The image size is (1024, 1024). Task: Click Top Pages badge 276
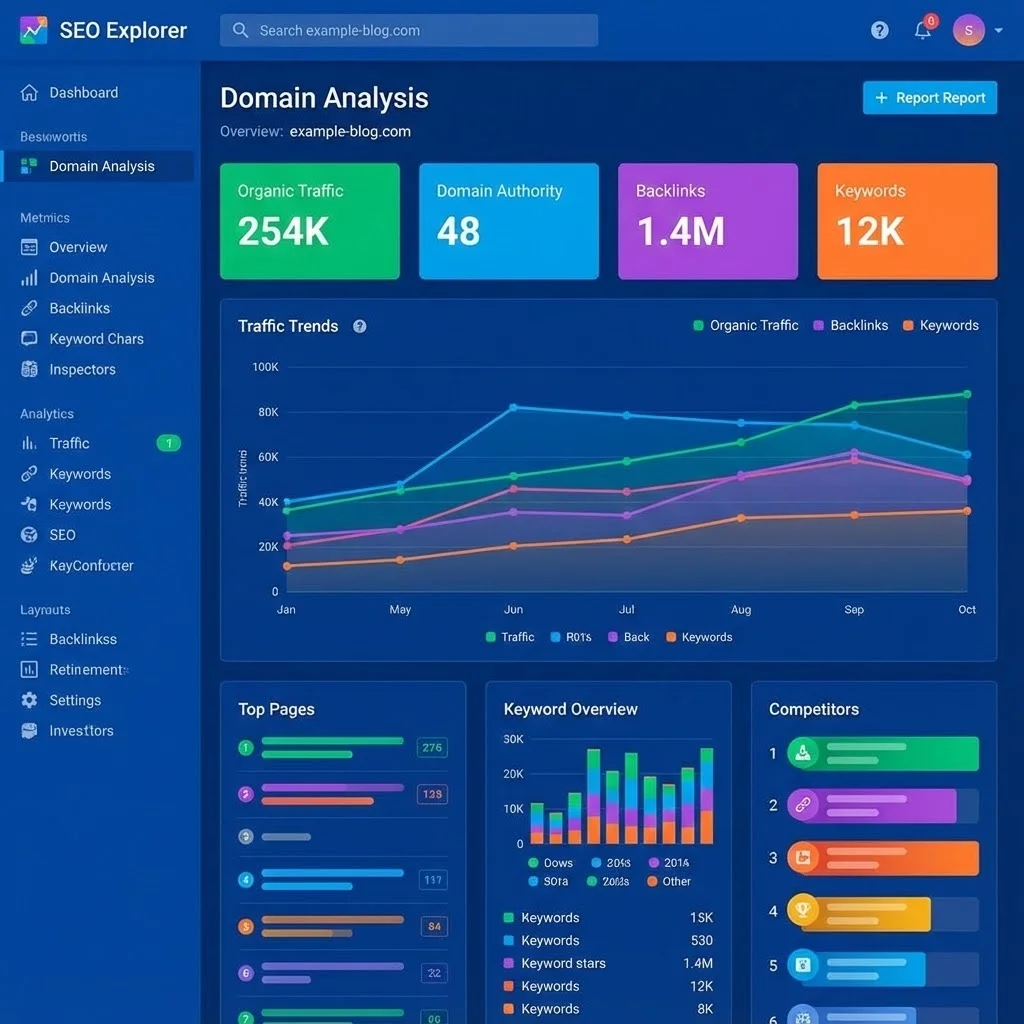click(432, 748)
